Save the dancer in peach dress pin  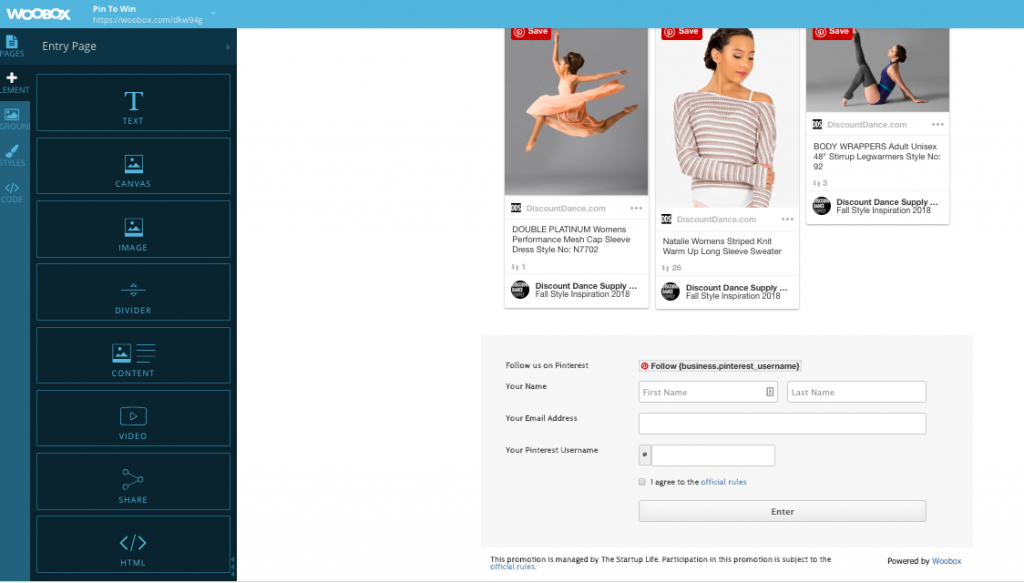[x=531, y=32]
